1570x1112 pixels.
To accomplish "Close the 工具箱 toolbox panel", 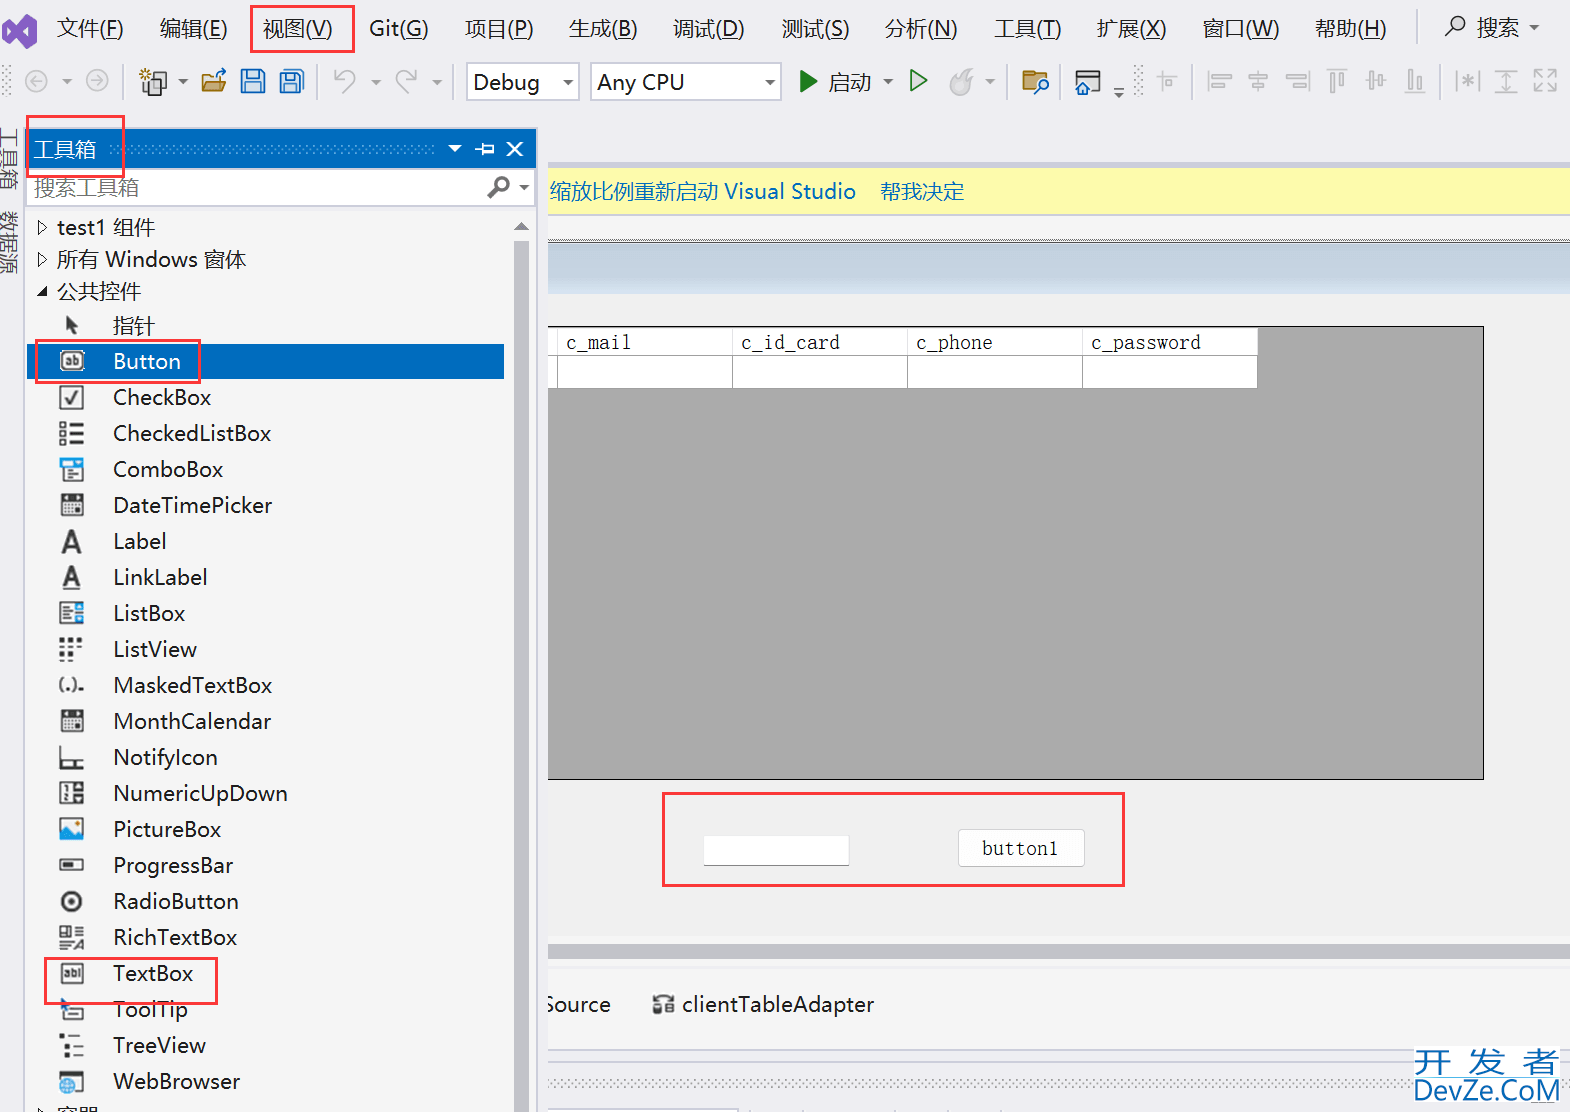I will [515, 149].
